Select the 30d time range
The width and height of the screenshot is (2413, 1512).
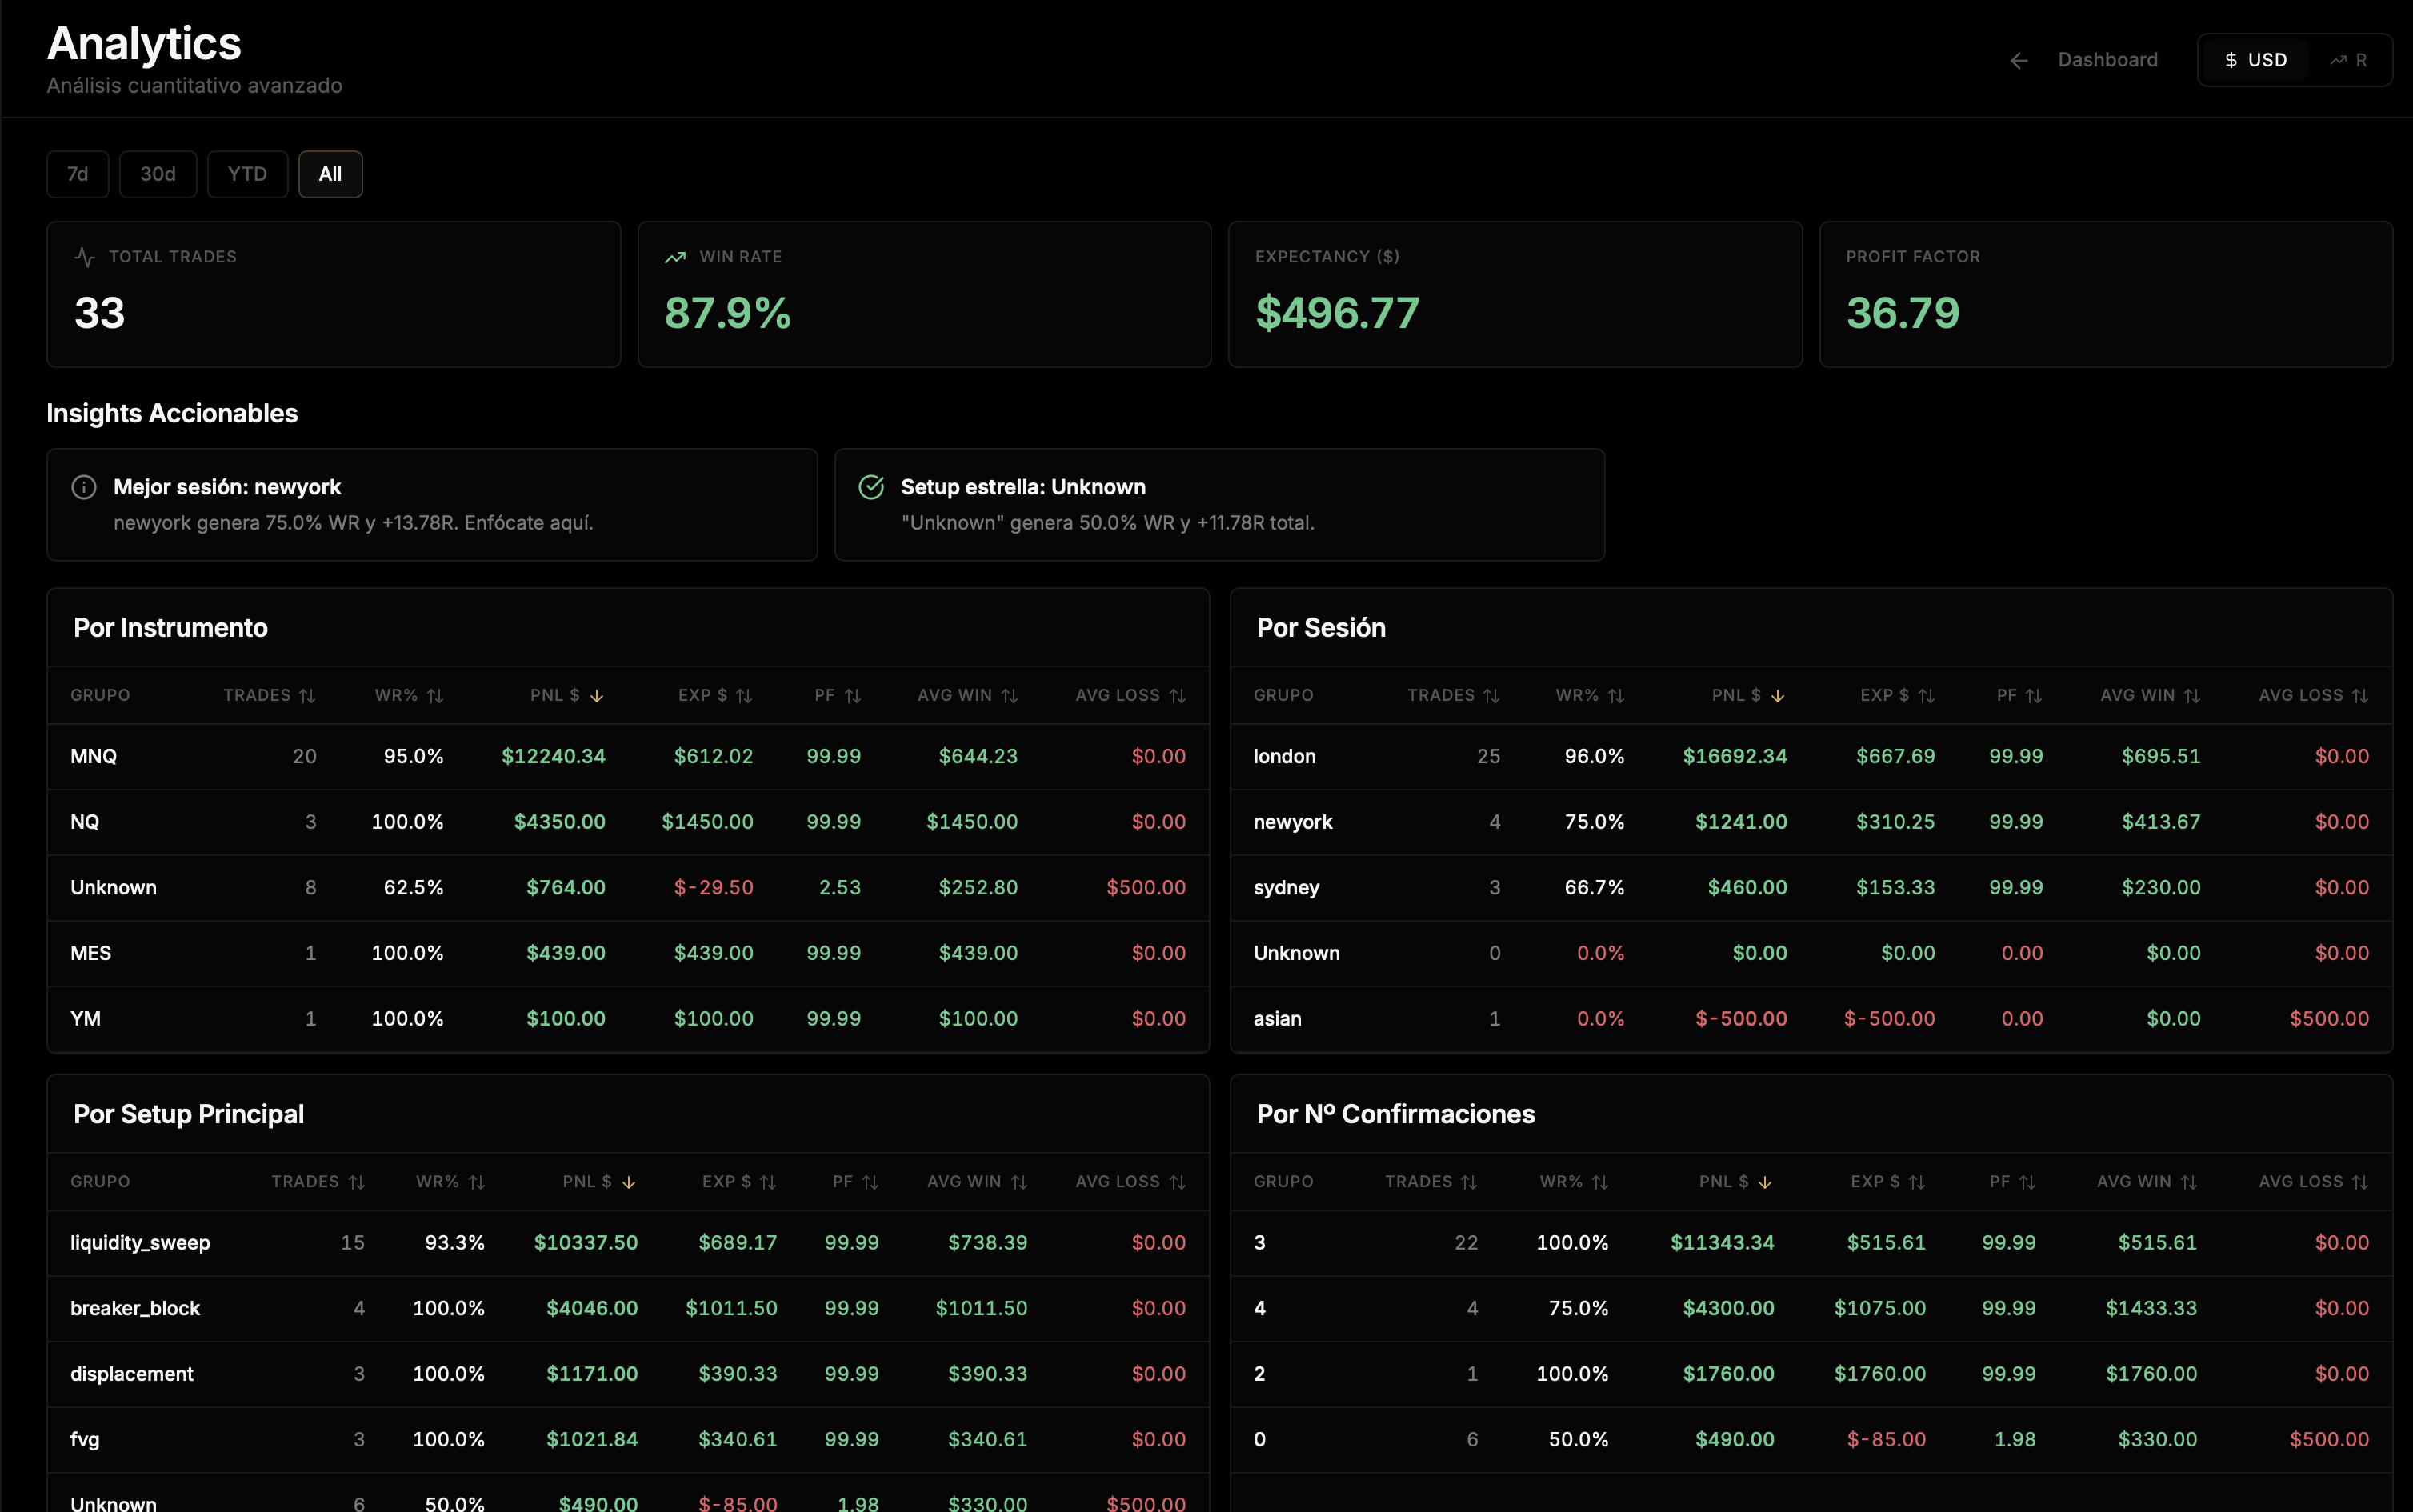point(158,174)
